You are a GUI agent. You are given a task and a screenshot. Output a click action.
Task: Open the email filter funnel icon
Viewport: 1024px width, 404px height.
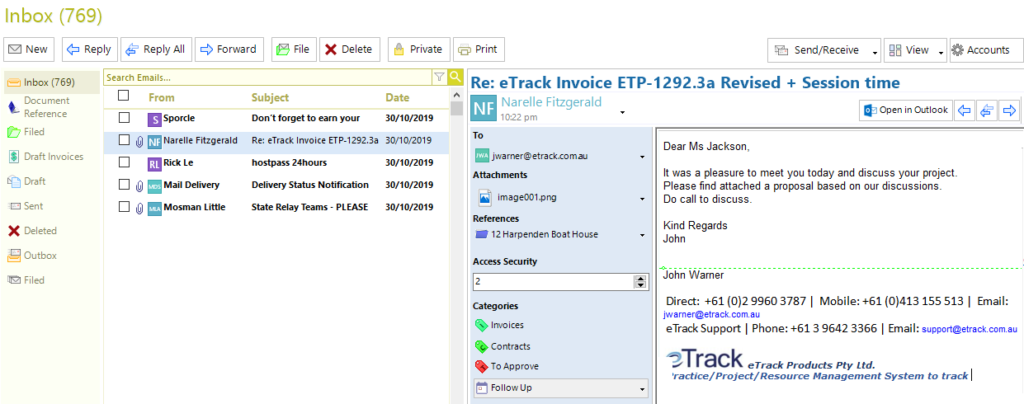[440, 78]
